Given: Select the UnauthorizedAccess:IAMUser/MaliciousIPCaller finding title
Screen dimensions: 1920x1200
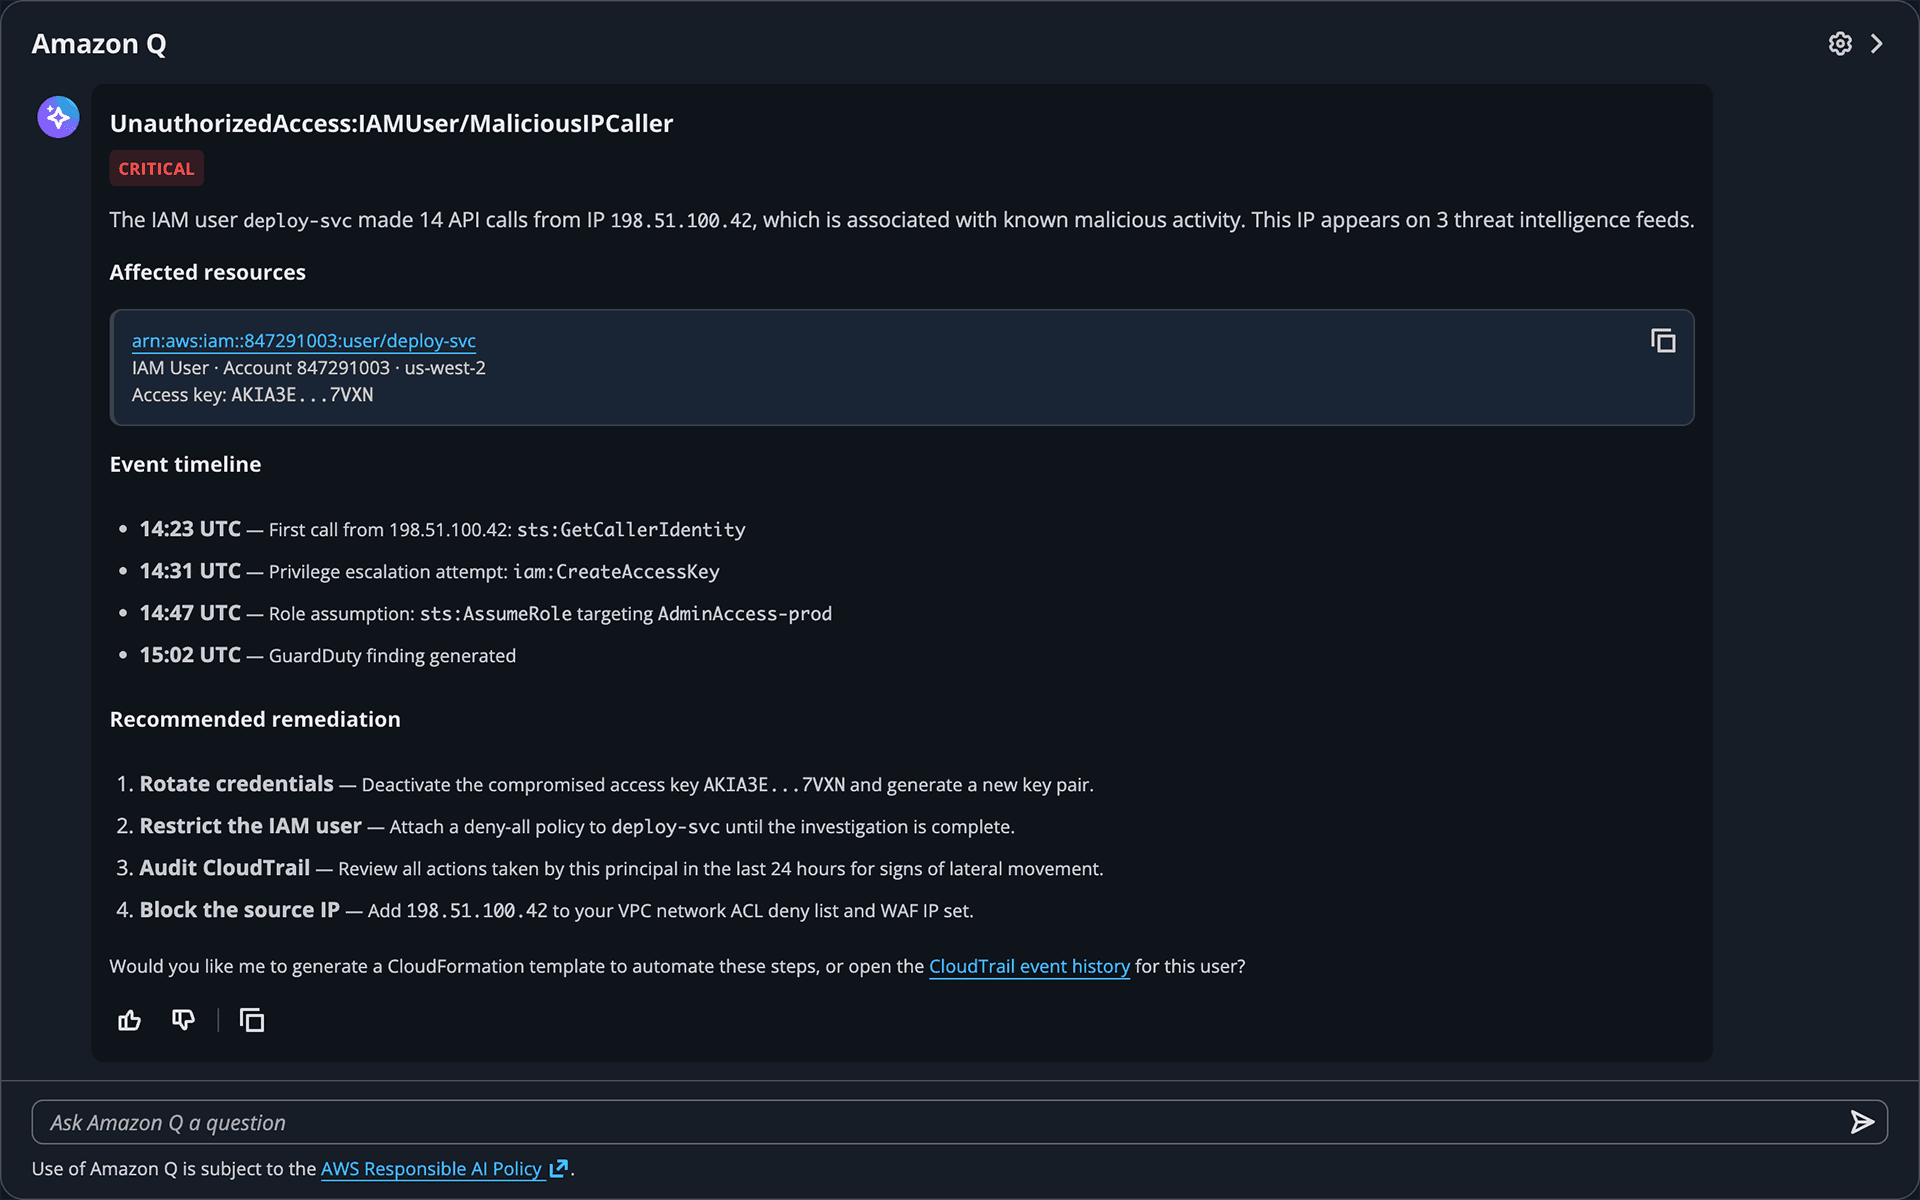Looking at the screenshot, I should coord(391,123).
